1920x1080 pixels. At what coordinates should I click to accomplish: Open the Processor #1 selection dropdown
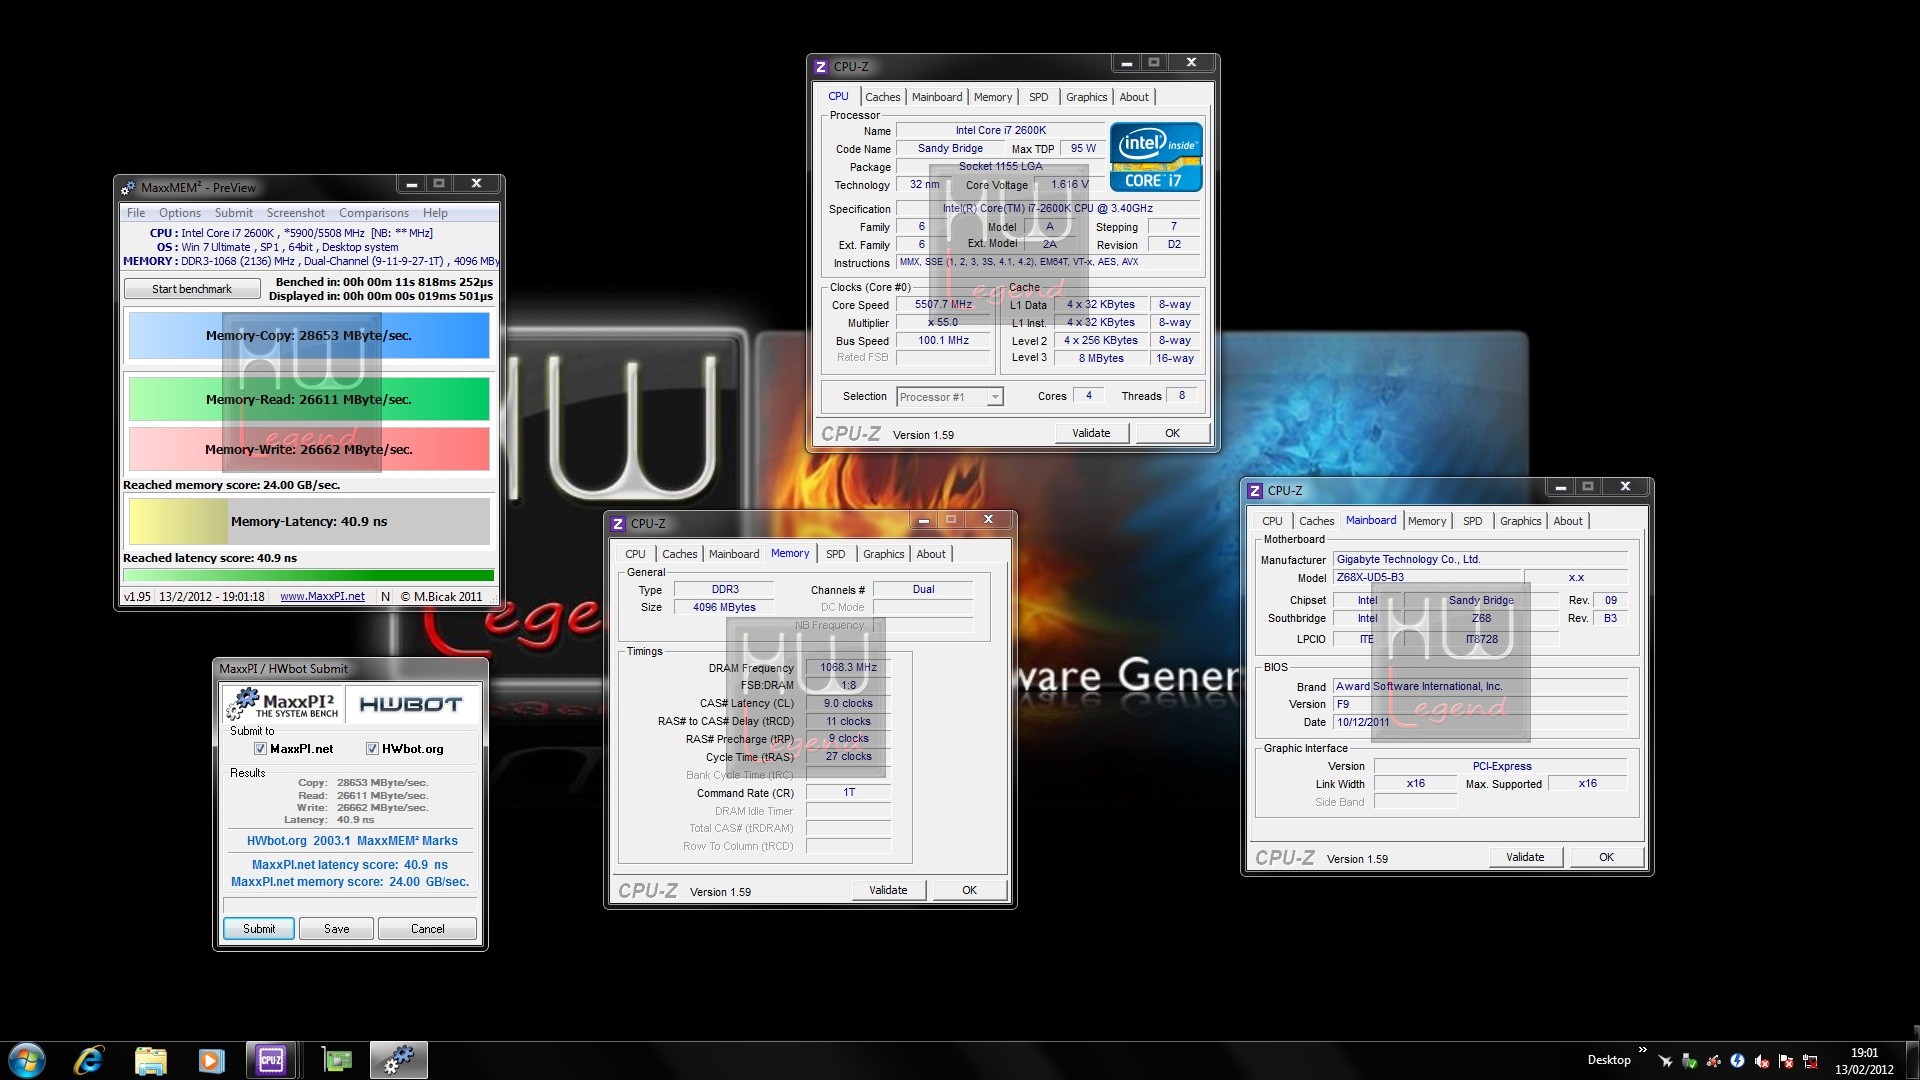(950, 397)
